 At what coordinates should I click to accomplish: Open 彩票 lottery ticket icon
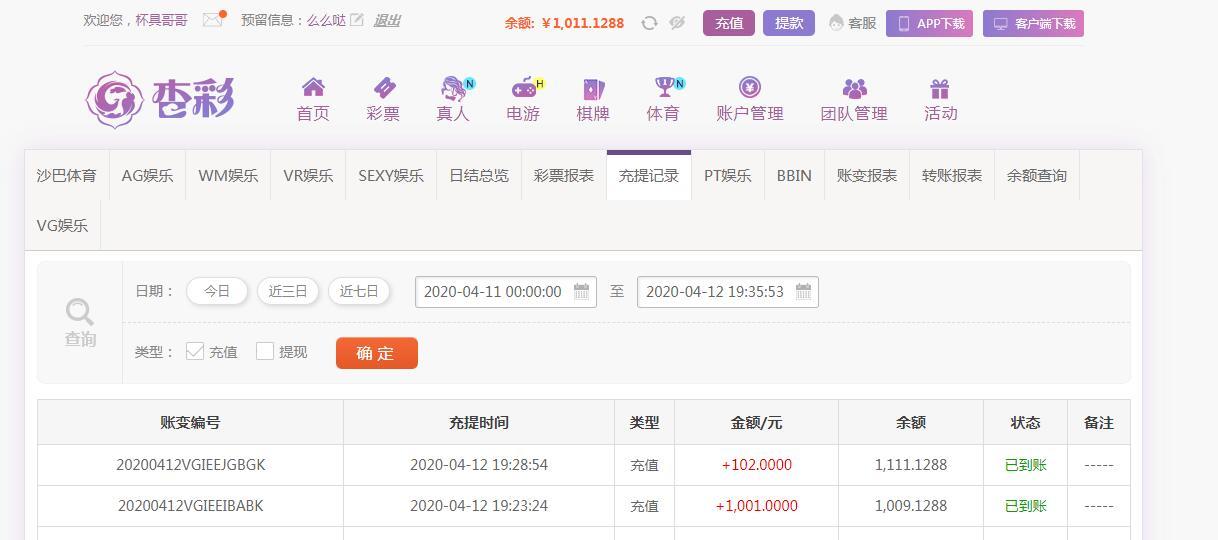pyautogui.click(x=383, y=88)
